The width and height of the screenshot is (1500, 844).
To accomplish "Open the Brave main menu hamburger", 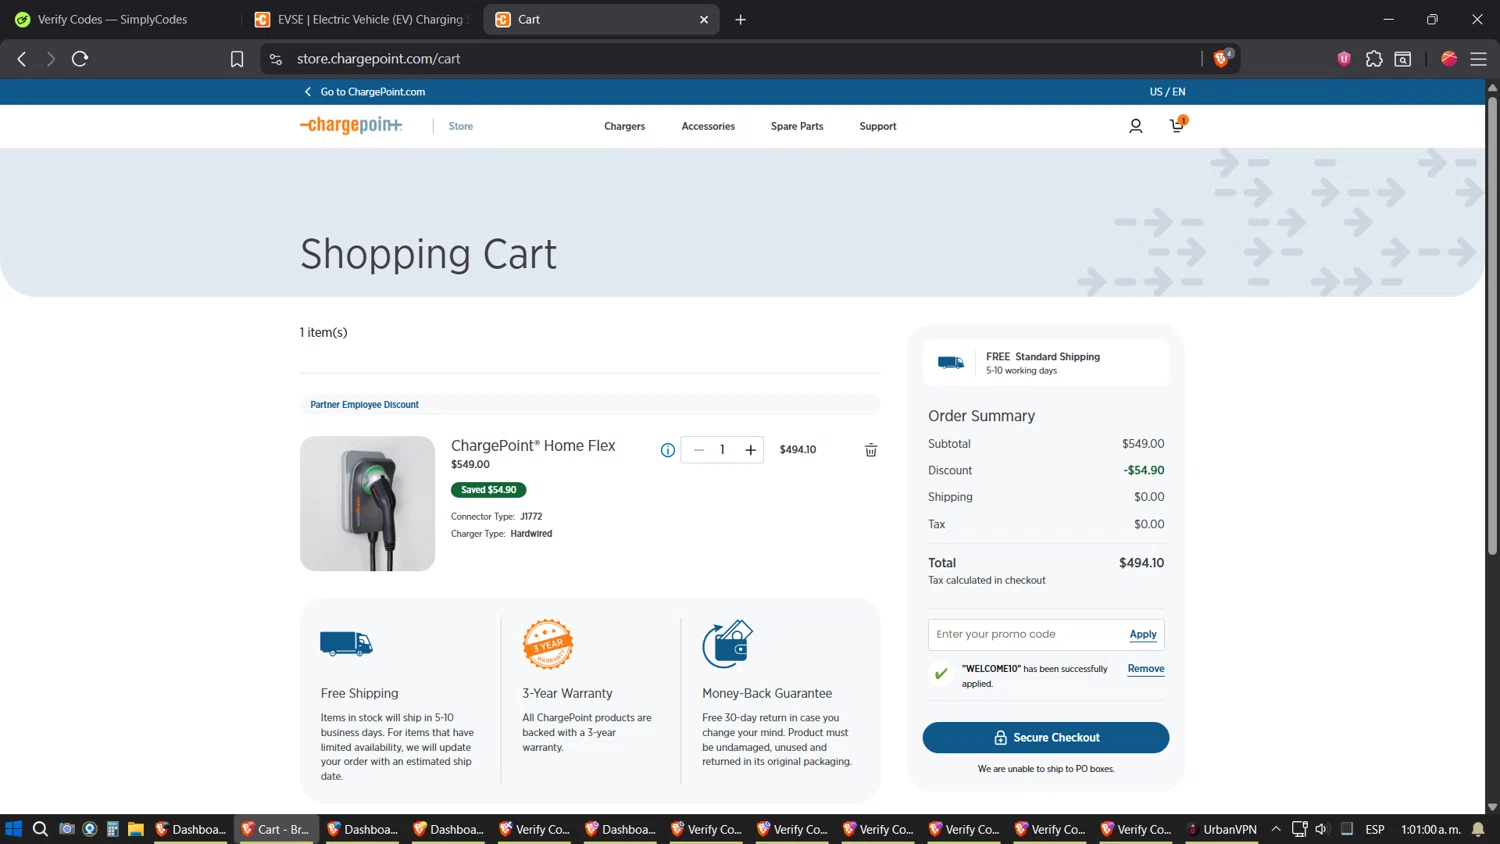I will (x=1478, y=59).
